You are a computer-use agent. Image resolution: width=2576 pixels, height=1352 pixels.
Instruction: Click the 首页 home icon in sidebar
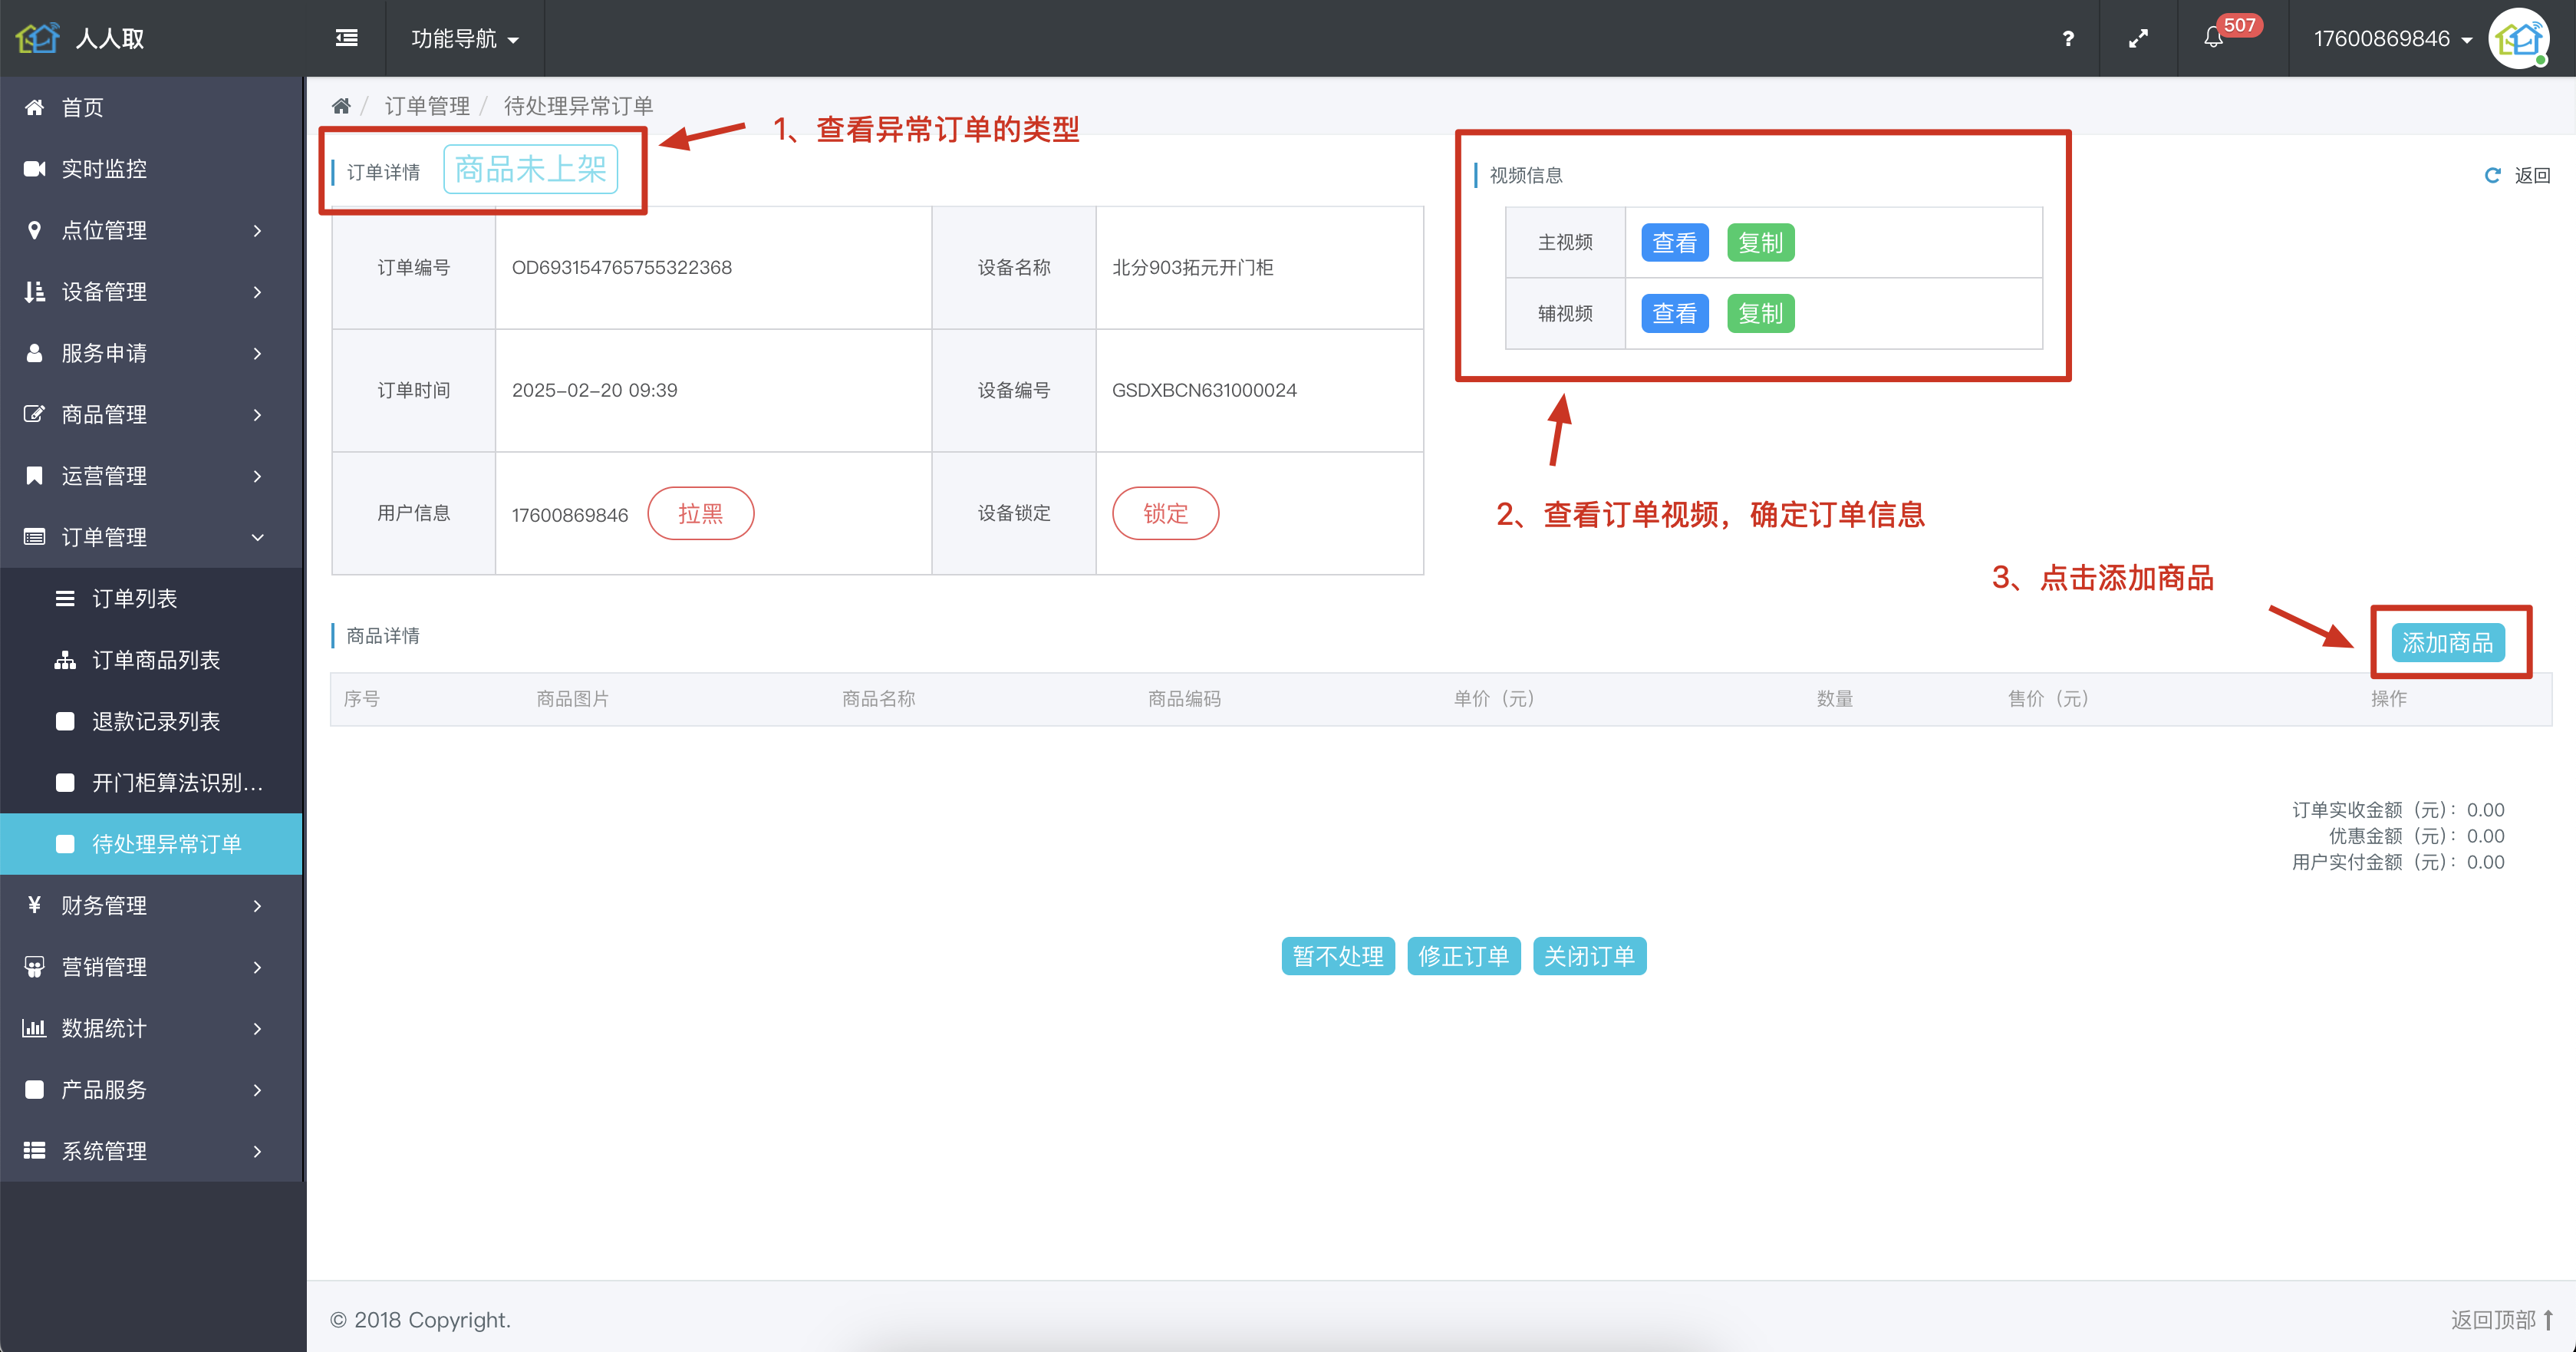34,107
